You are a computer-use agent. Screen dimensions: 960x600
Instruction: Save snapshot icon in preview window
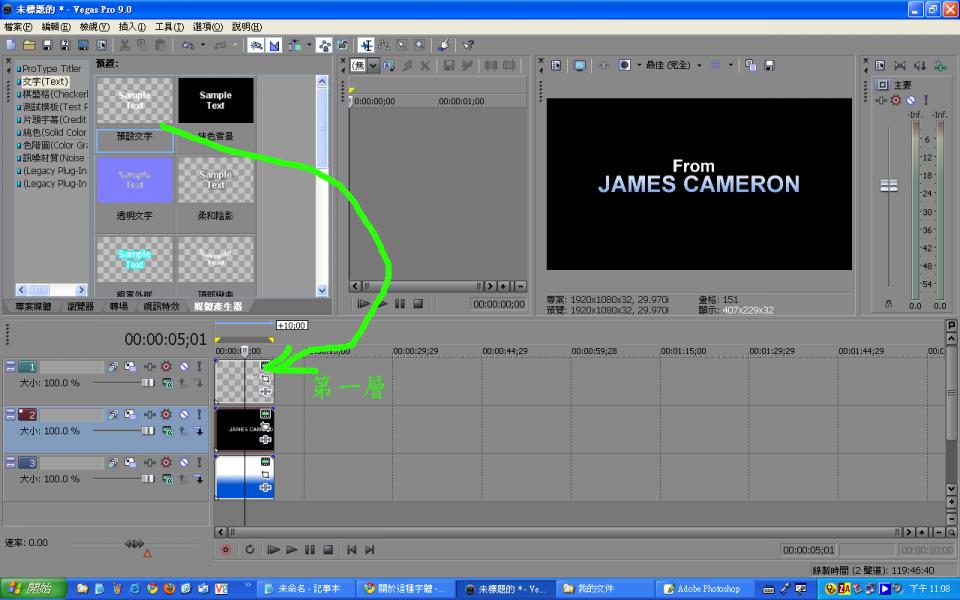point(770,65)
